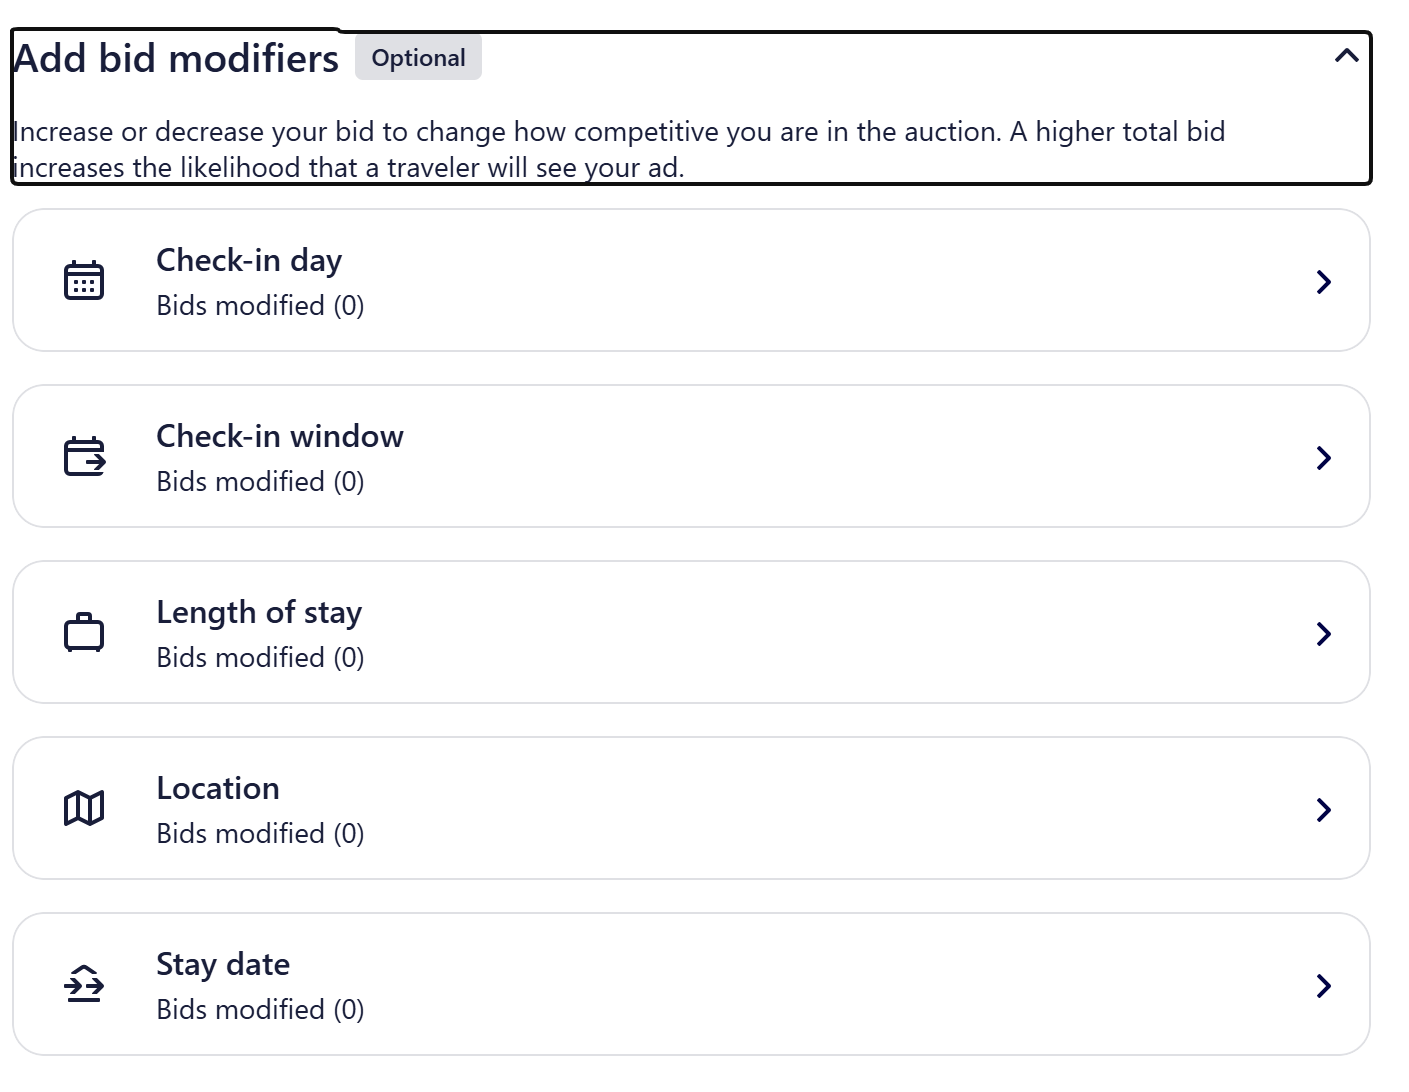The image size is (1409, 1092).
Task: Expand Check-in day with its chevron
Action: [x=1324, y=282]
